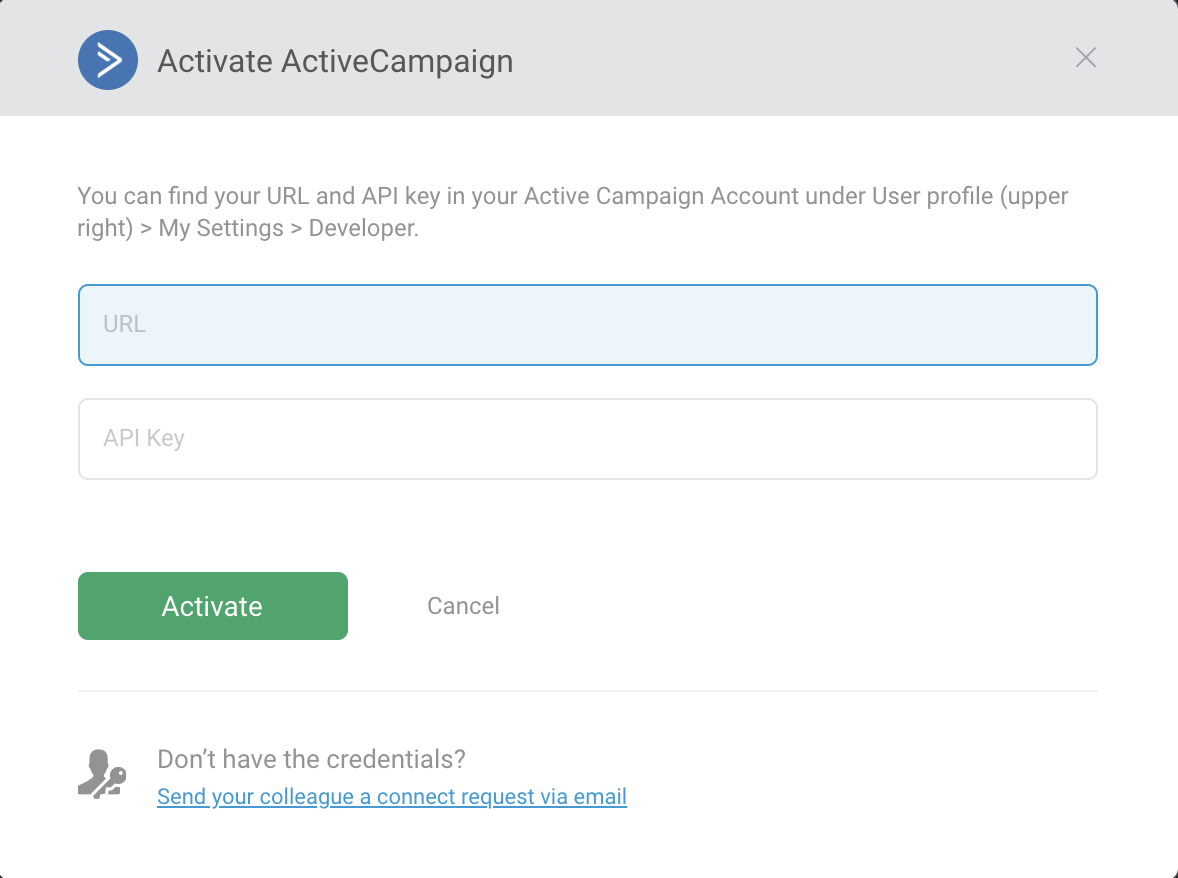Close the Activate ActiveCampaign dialog
The image size is (1178, 878).
[1086, 58]
